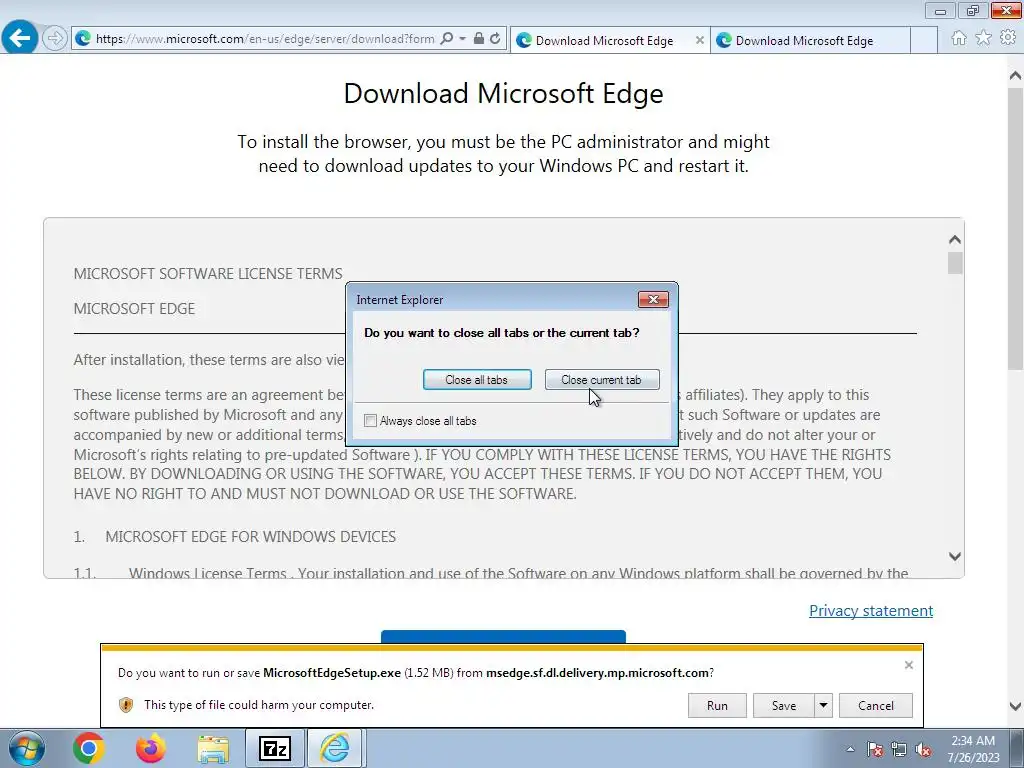Click MicrosoftEdgeSetup.exe file name text
The height and width of the screenshot is (768, 1024).
332,673
